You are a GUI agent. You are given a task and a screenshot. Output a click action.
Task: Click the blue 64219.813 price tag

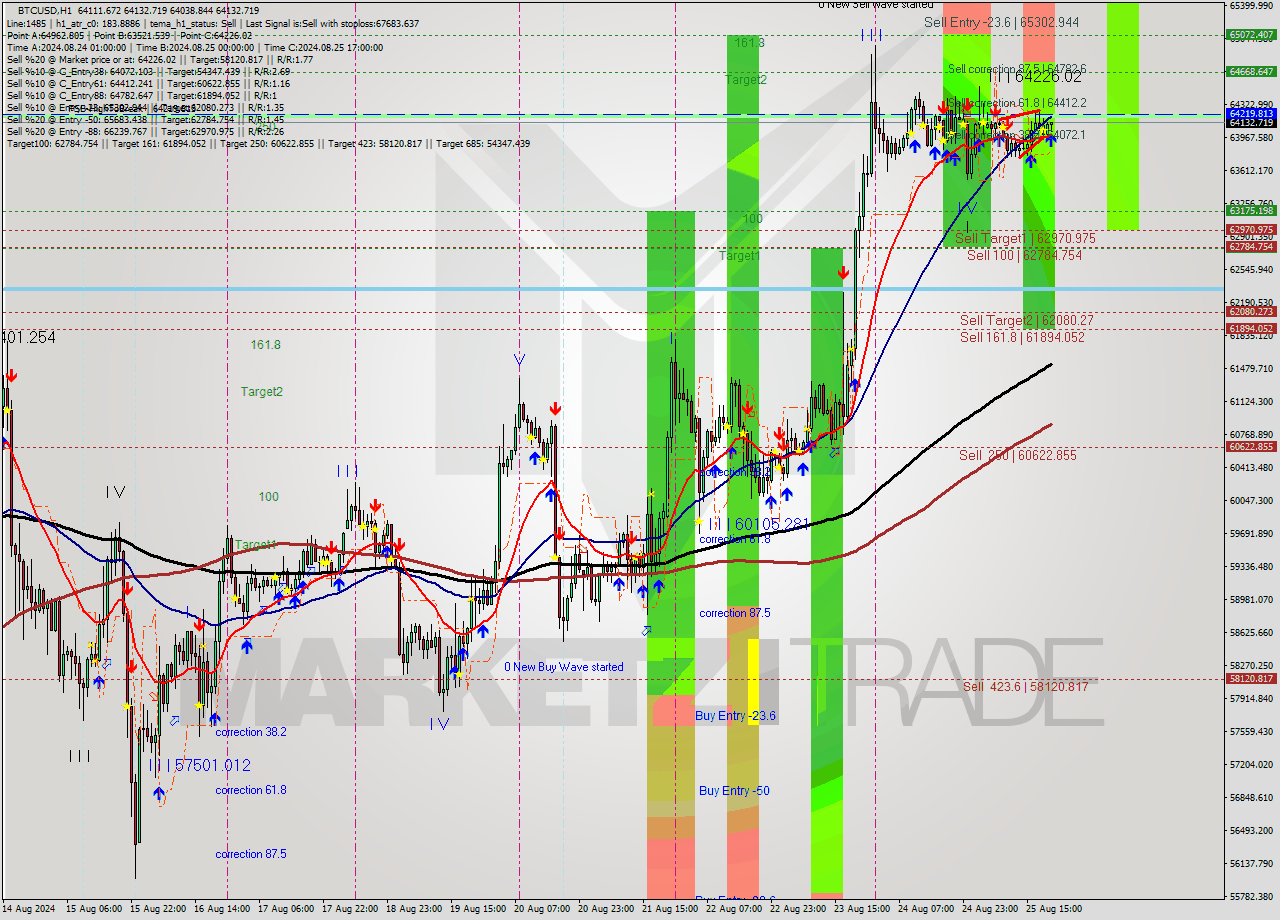coord(1250,113)
